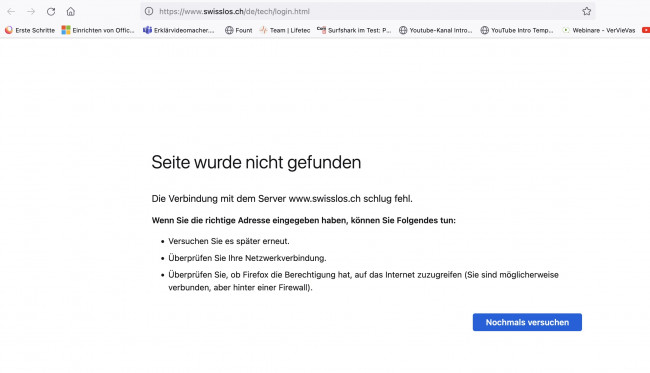Open the site information icon in the address bar
This screenshot has width=650, height=373.
tap(149, 12)
